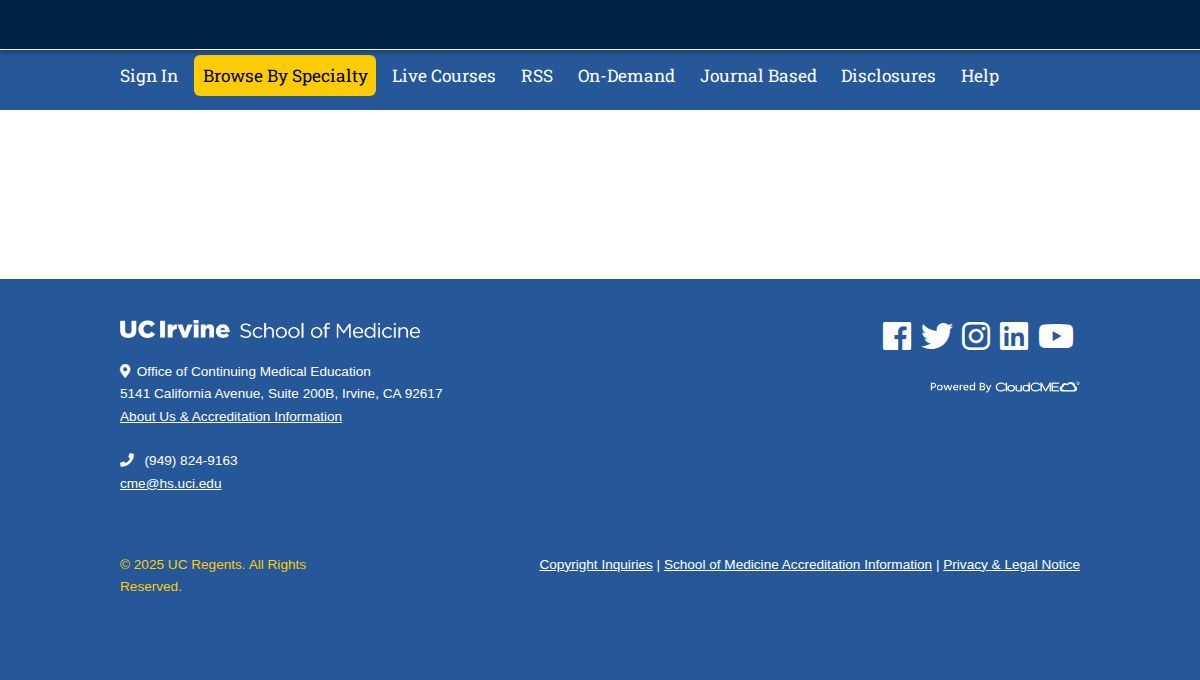Click the cme@hs.uci.edu email link
The image size is (1200, 680).
point(171,484)
